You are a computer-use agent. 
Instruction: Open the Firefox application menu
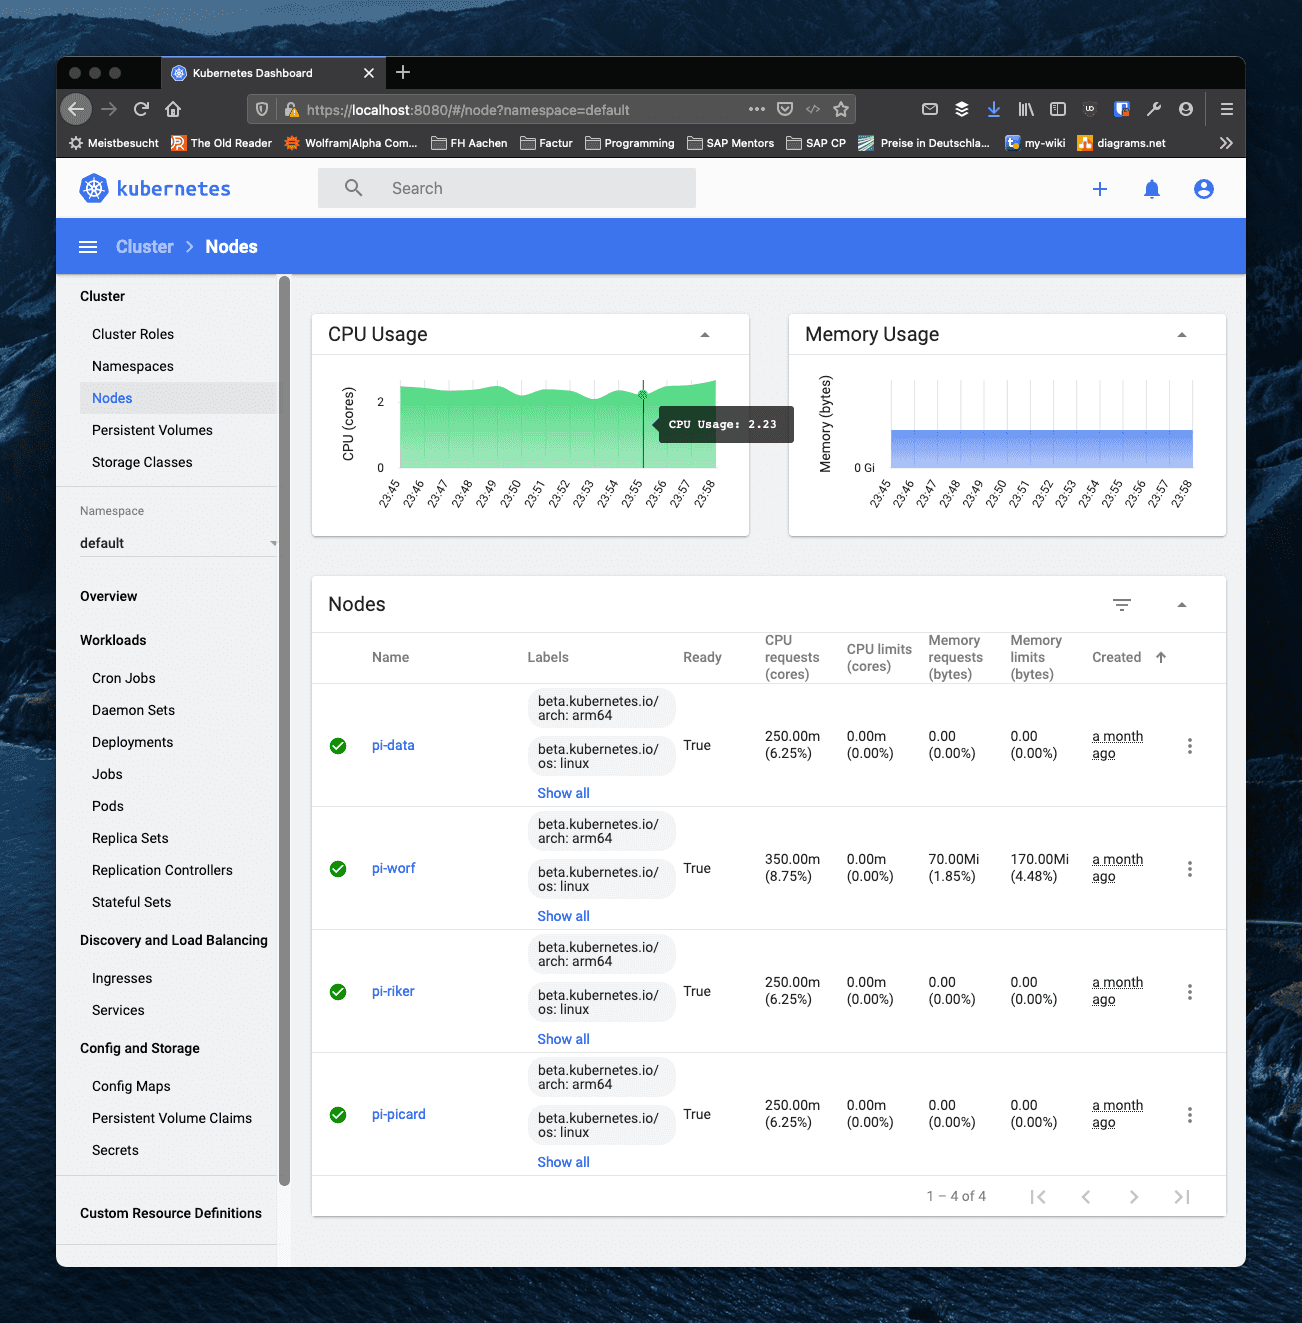[1227, 109]
